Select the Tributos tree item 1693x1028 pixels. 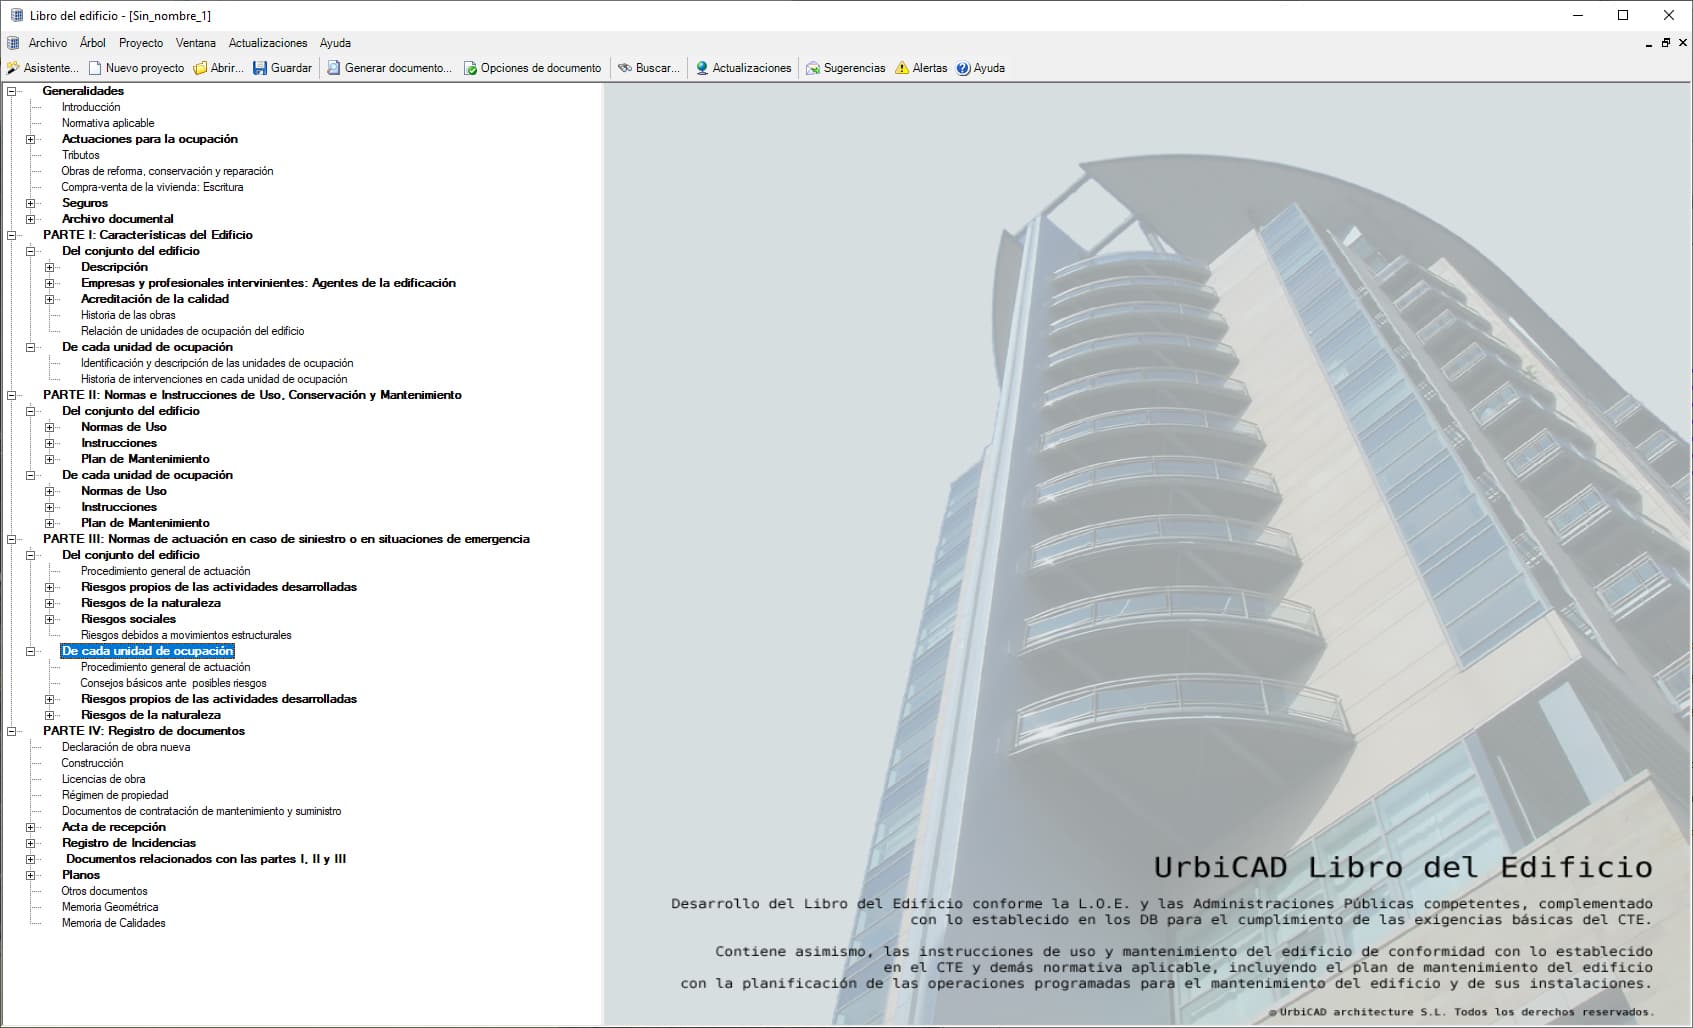(81, 155)
